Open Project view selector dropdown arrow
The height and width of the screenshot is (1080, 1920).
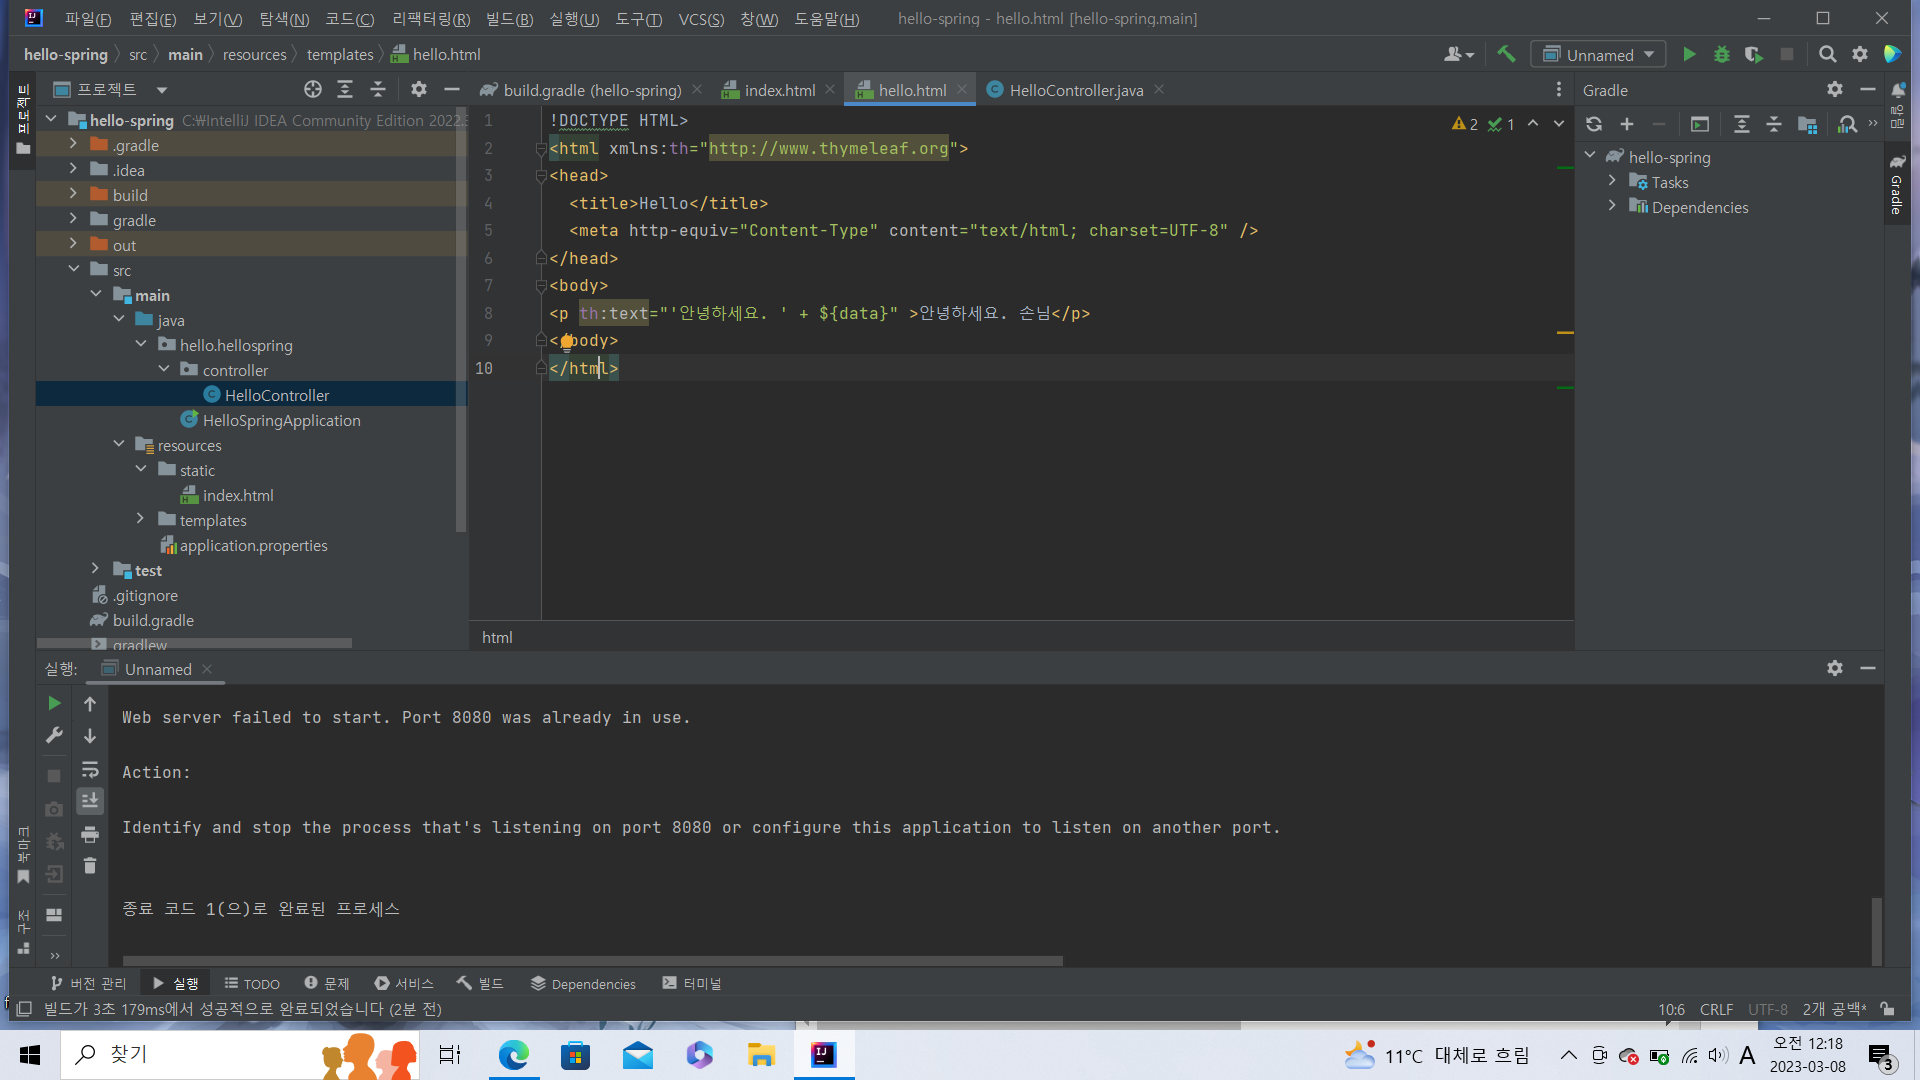click(x=161, y=90)
